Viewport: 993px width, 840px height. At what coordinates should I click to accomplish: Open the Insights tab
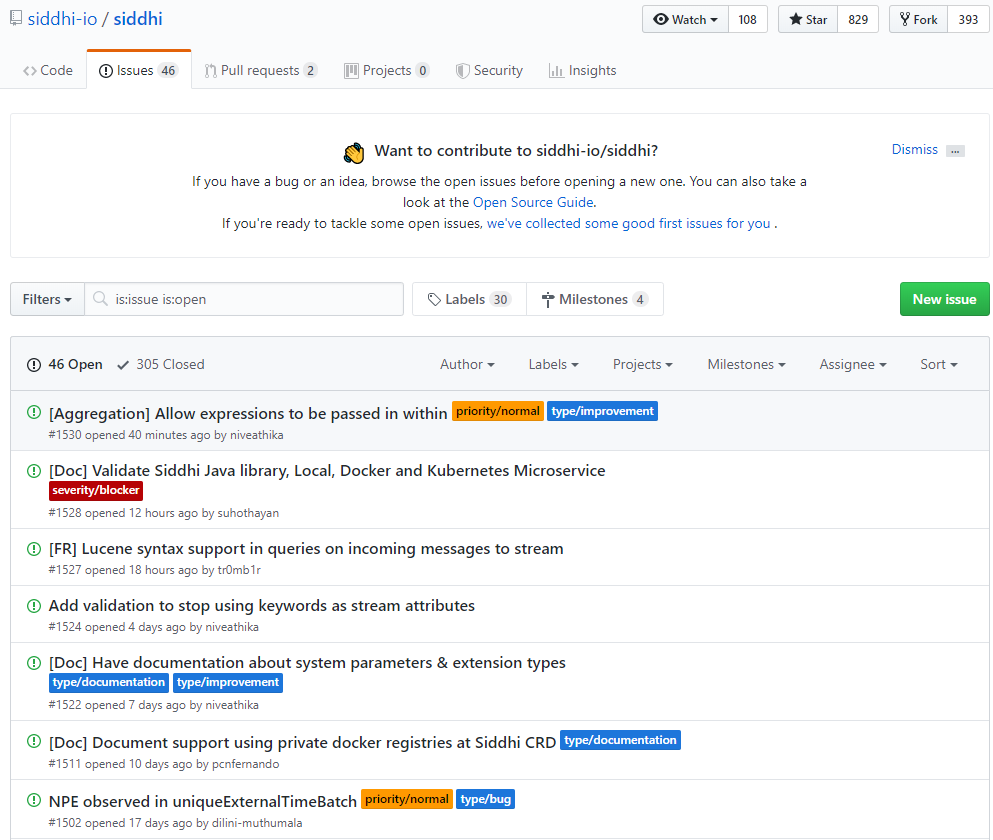click(x=582, y=71)
